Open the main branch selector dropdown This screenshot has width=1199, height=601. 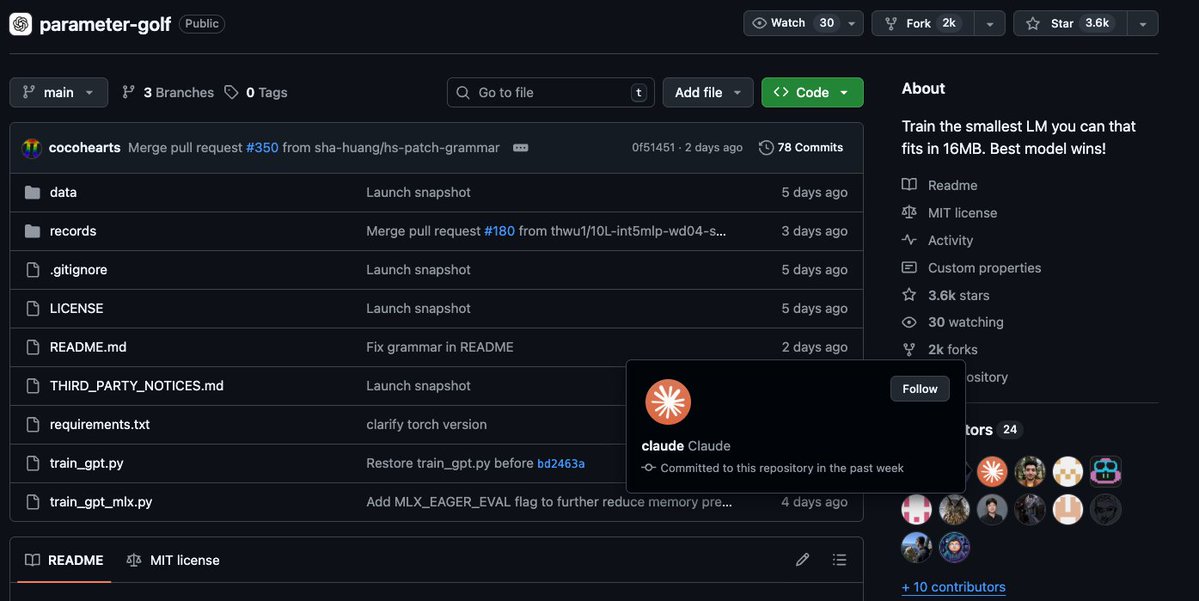coord(59,93)
